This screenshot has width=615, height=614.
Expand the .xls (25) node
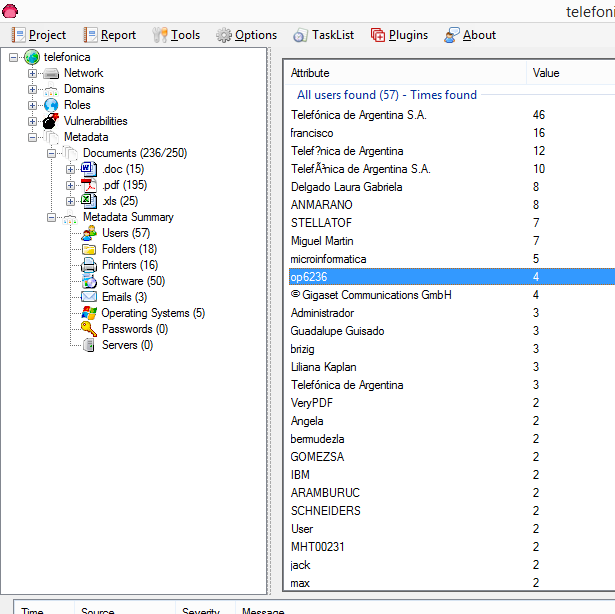click(70, 201)
